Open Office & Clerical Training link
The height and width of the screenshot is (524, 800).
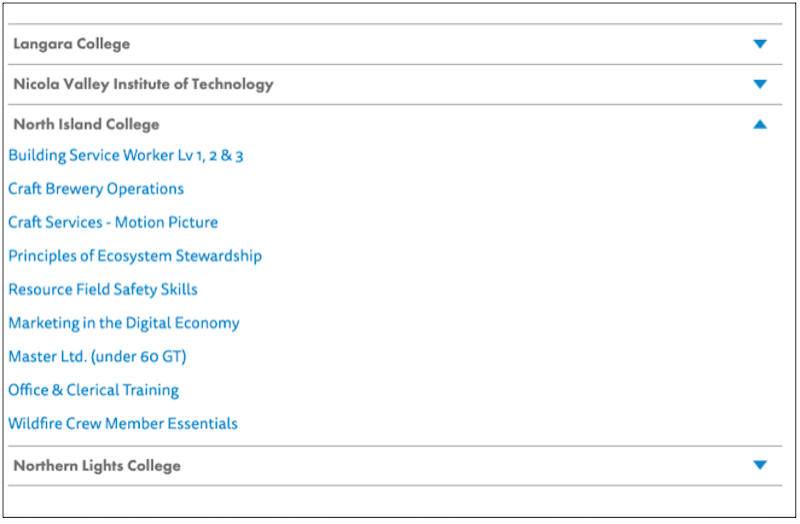(94, 390)
